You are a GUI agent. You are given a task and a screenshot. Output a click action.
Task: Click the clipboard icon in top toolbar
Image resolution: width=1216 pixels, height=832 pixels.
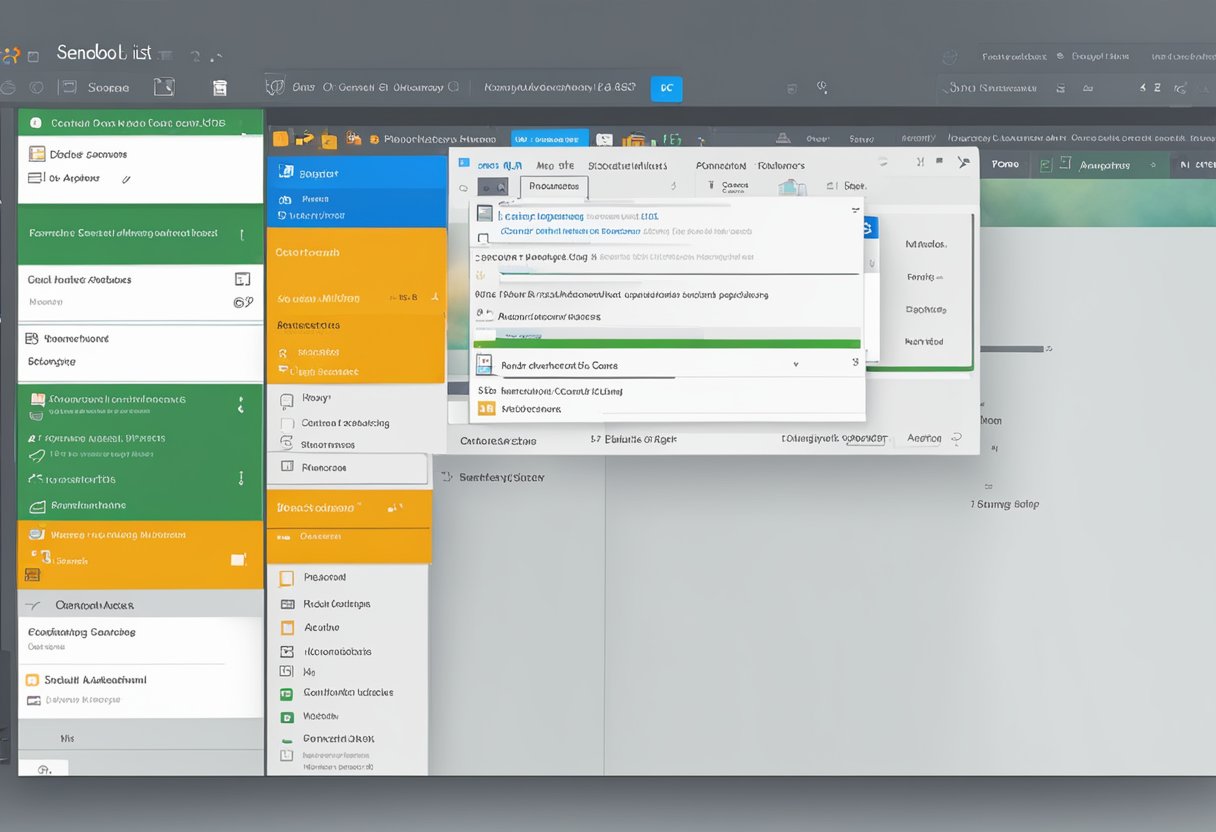tap(220, 88)
